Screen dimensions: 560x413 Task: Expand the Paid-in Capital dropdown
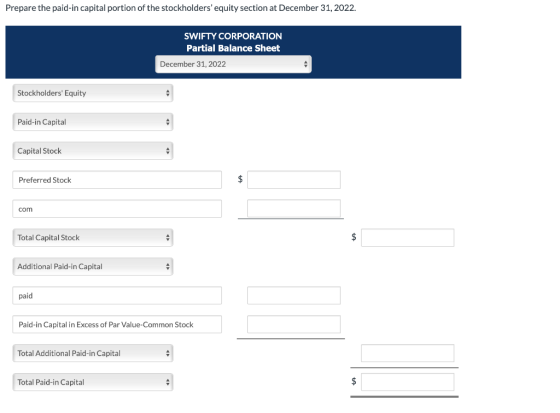click(93, 122)
